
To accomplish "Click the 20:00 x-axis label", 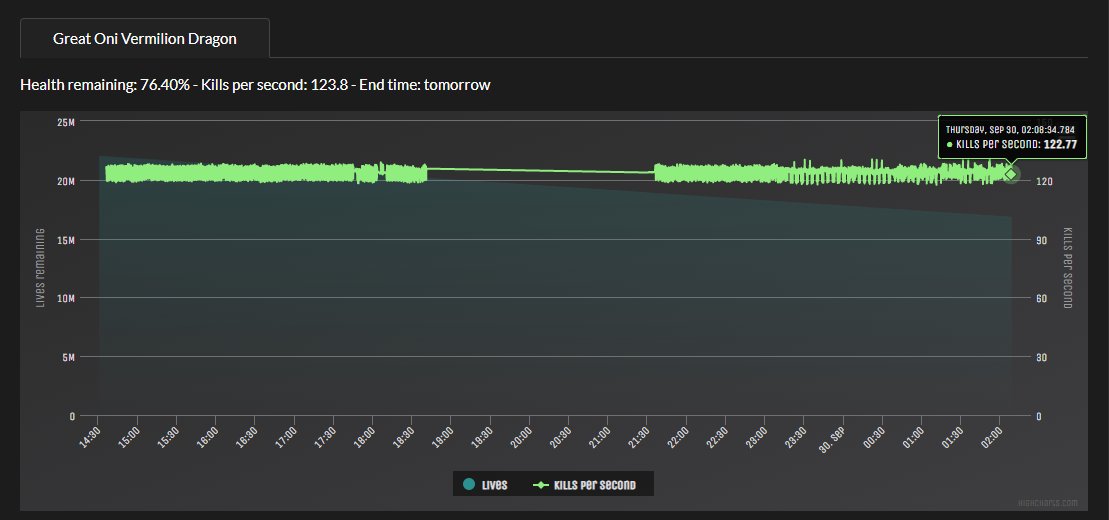I will 523,437.
